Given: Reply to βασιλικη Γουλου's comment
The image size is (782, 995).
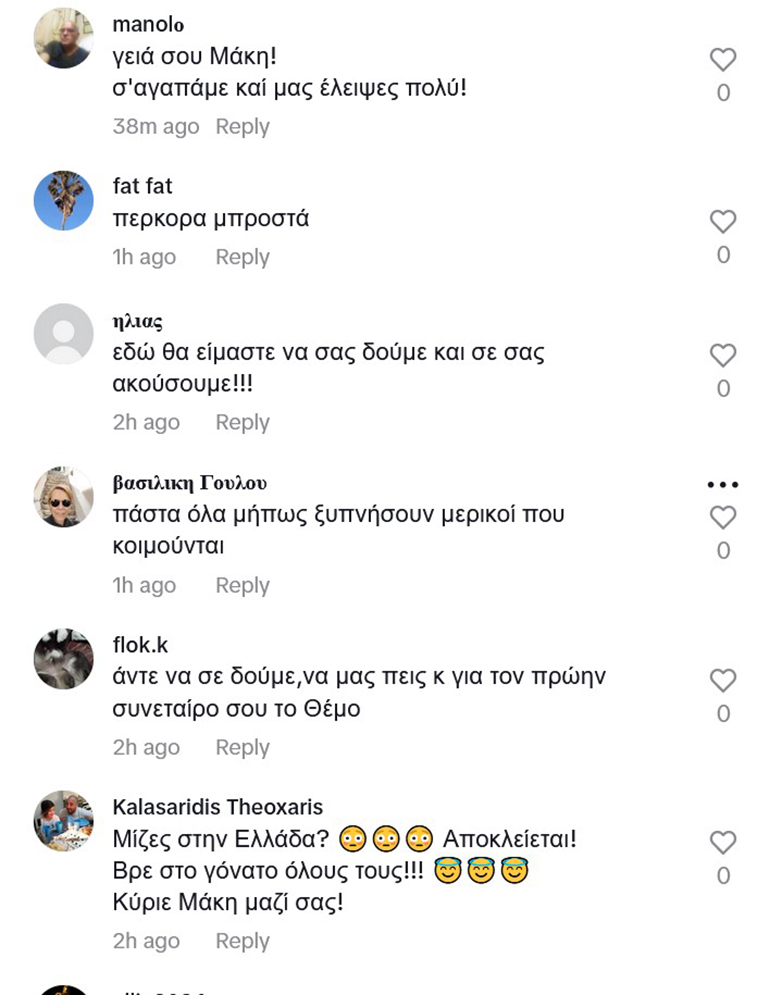Looking at the screenshot, I should click(243, 585).
